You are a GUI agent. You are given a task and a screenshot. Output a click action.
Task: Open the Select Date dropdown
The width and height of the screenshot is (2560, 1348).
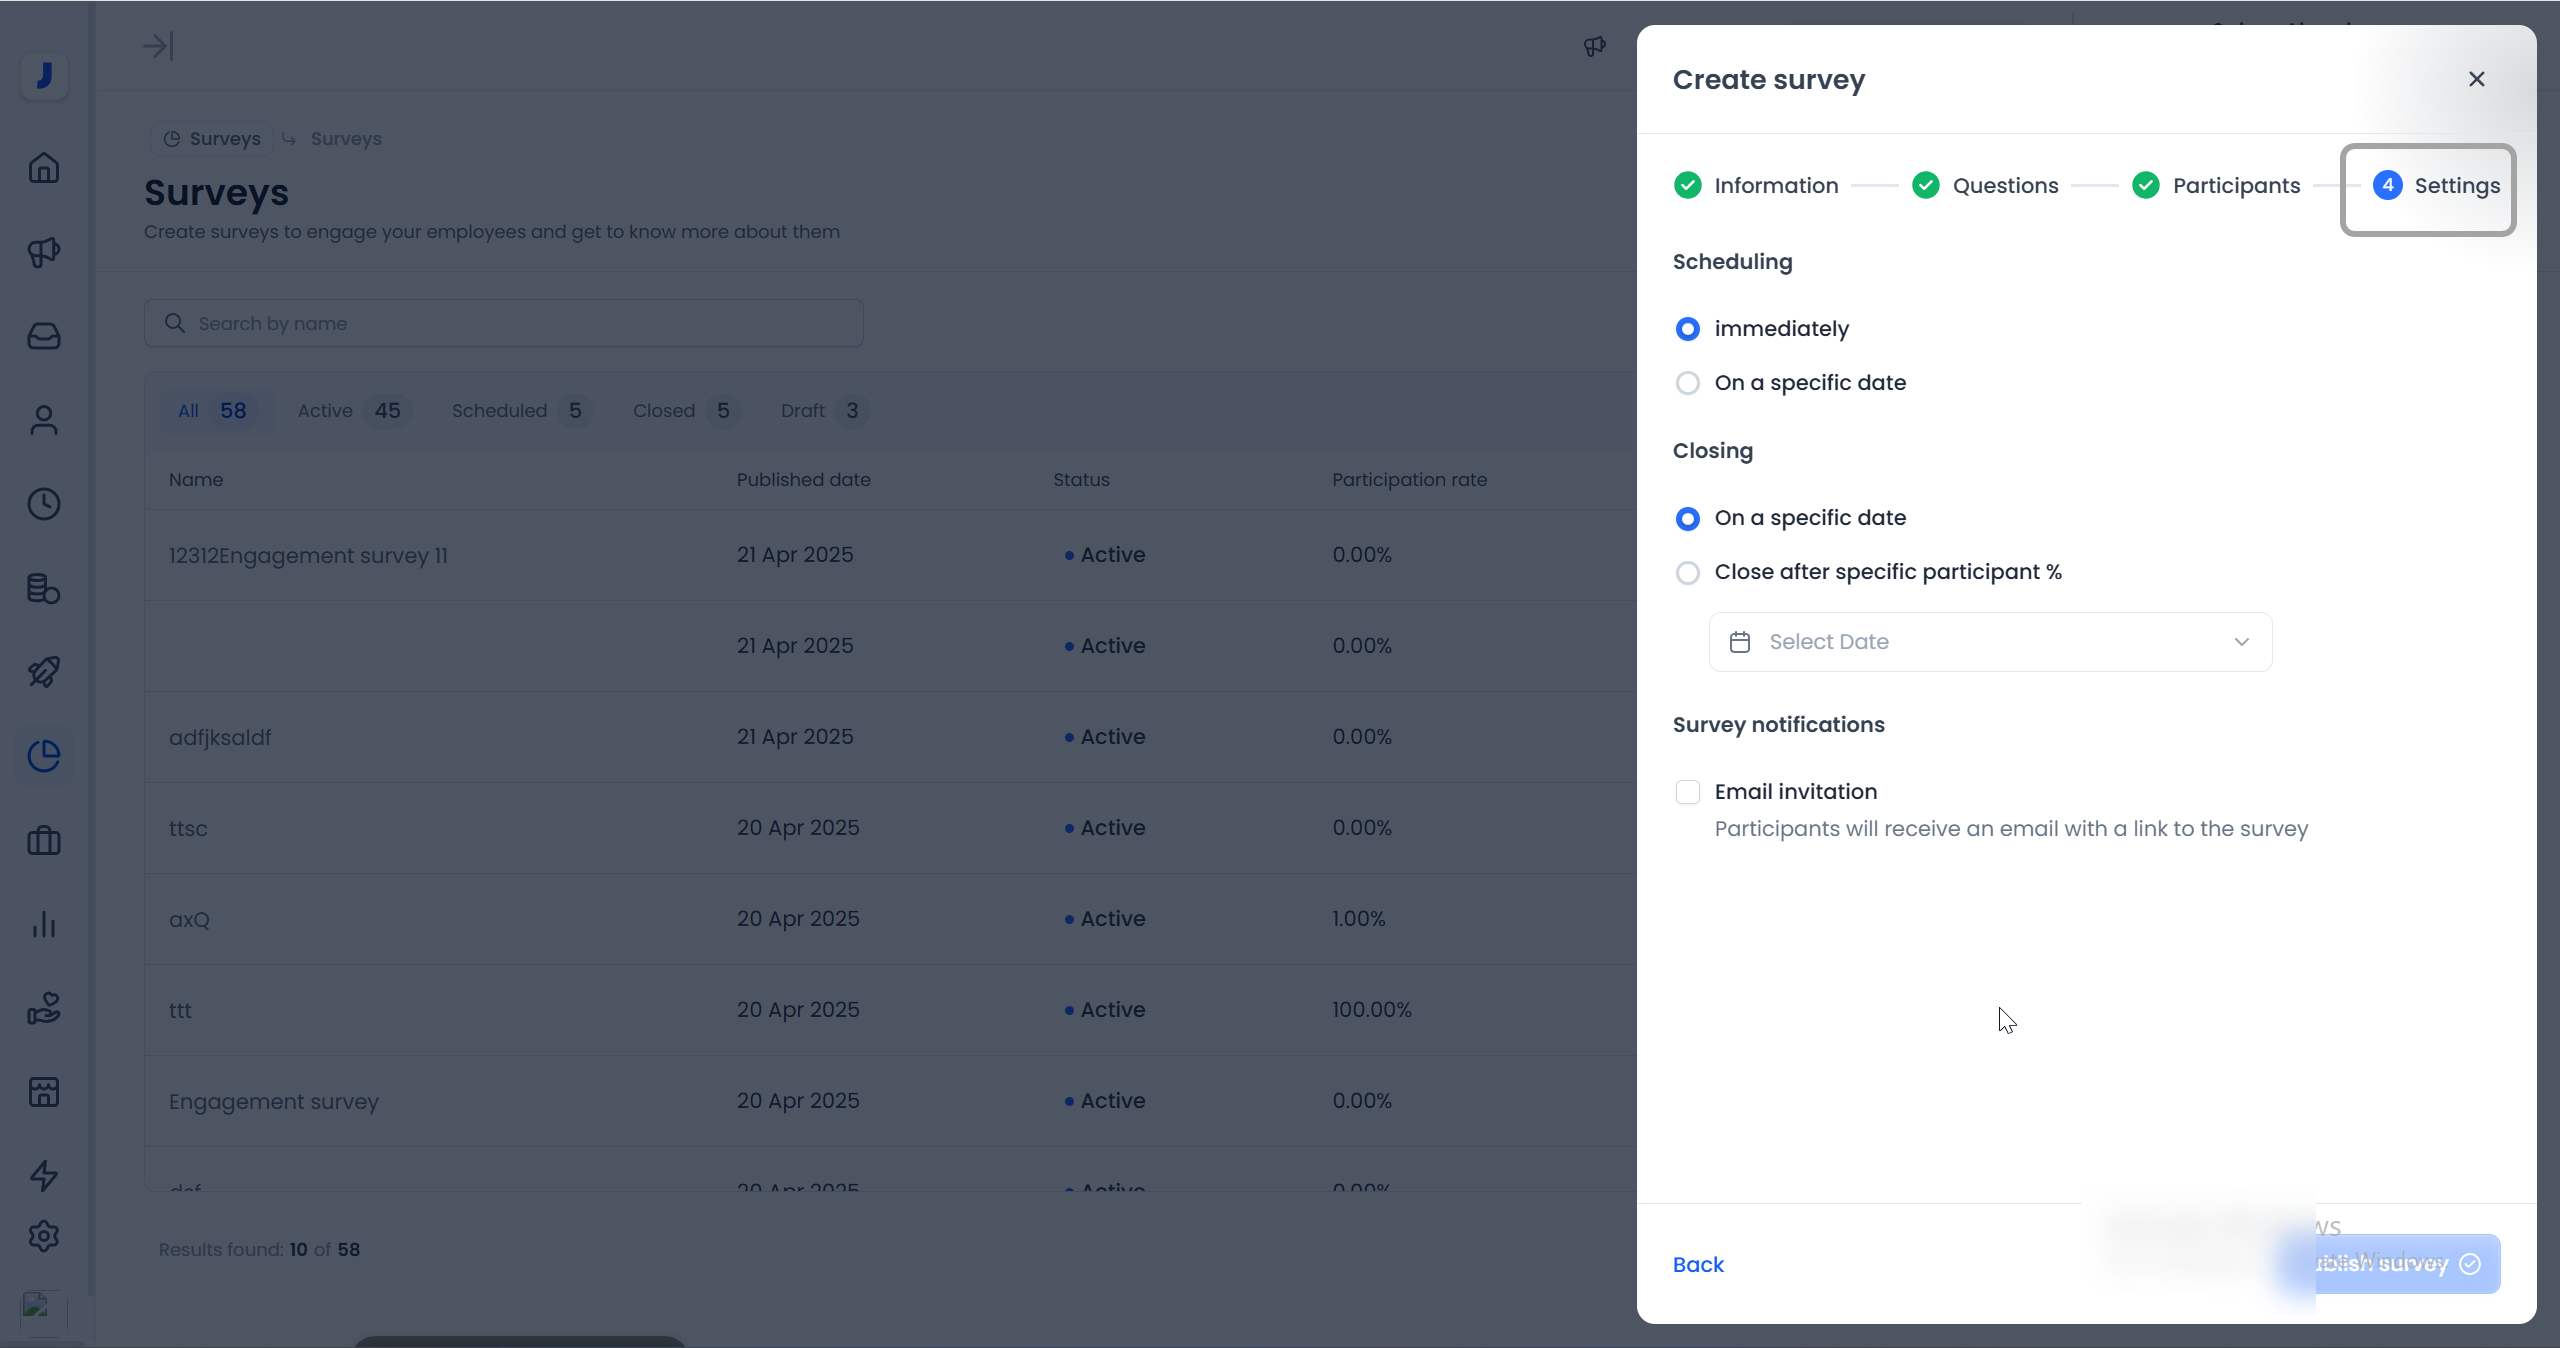(x=1990, y=641)
